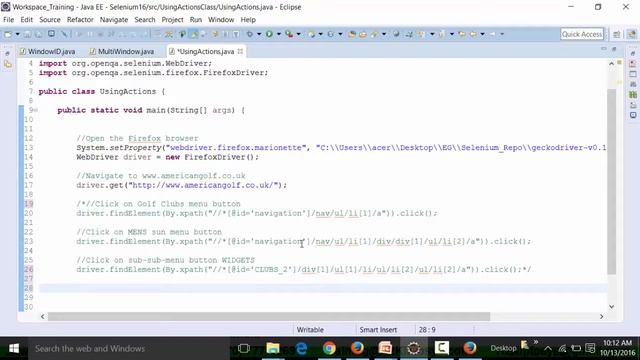Click the vertical scrollbar down arrow in editor
Viewport: 640px width, 360px height.
[x=611, y=307]
